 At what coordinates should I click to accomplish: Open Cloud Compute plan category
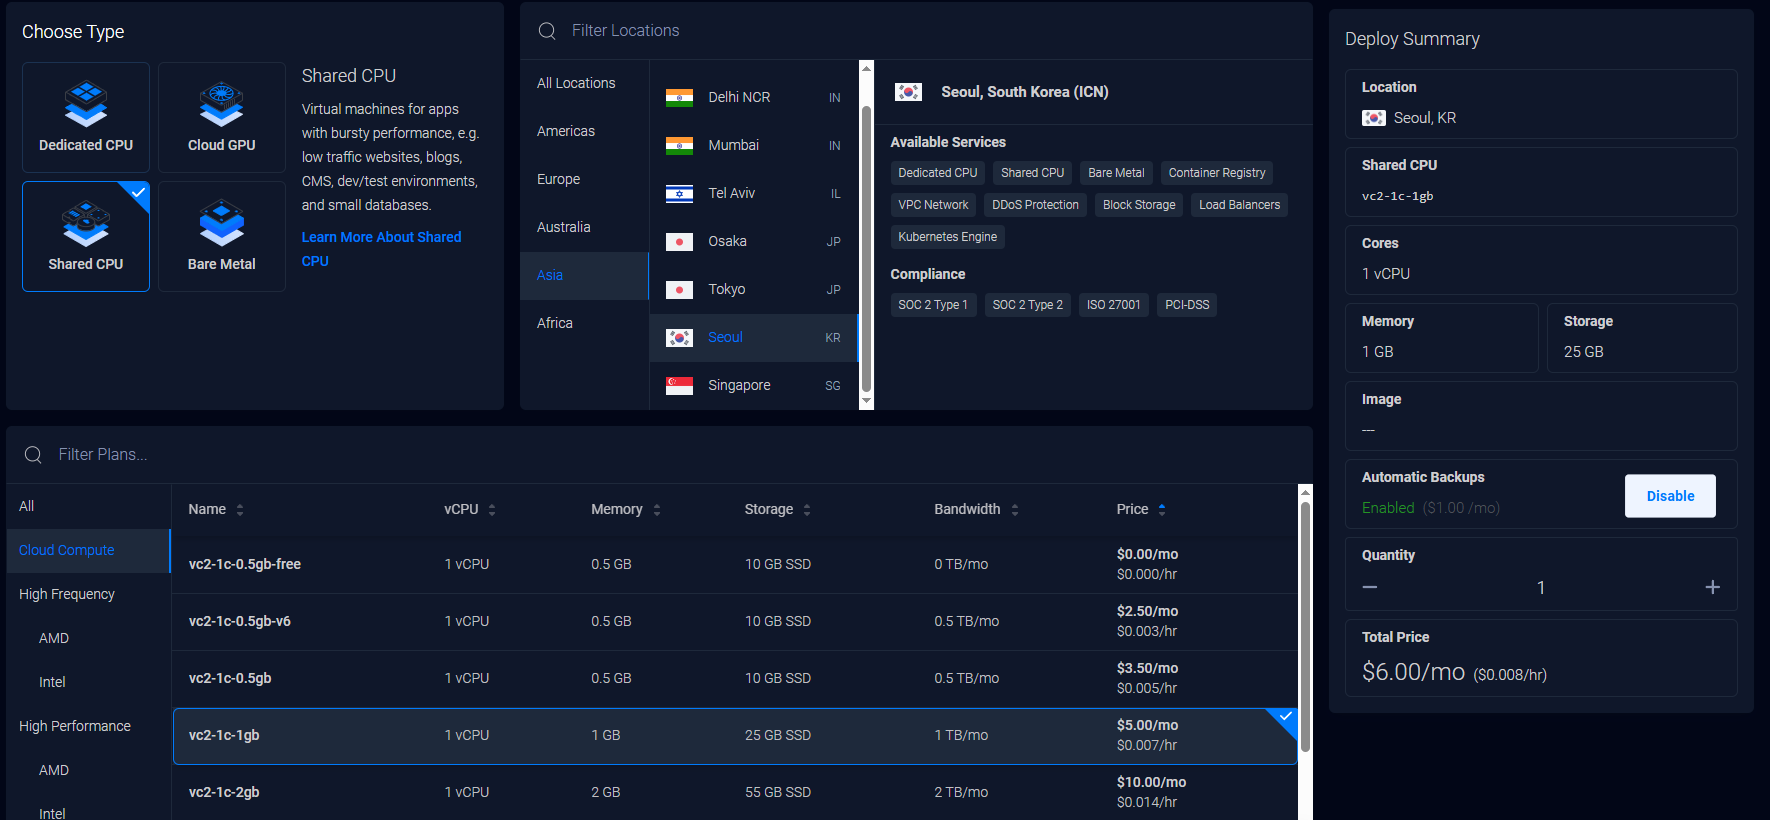(x=89, y=551)
